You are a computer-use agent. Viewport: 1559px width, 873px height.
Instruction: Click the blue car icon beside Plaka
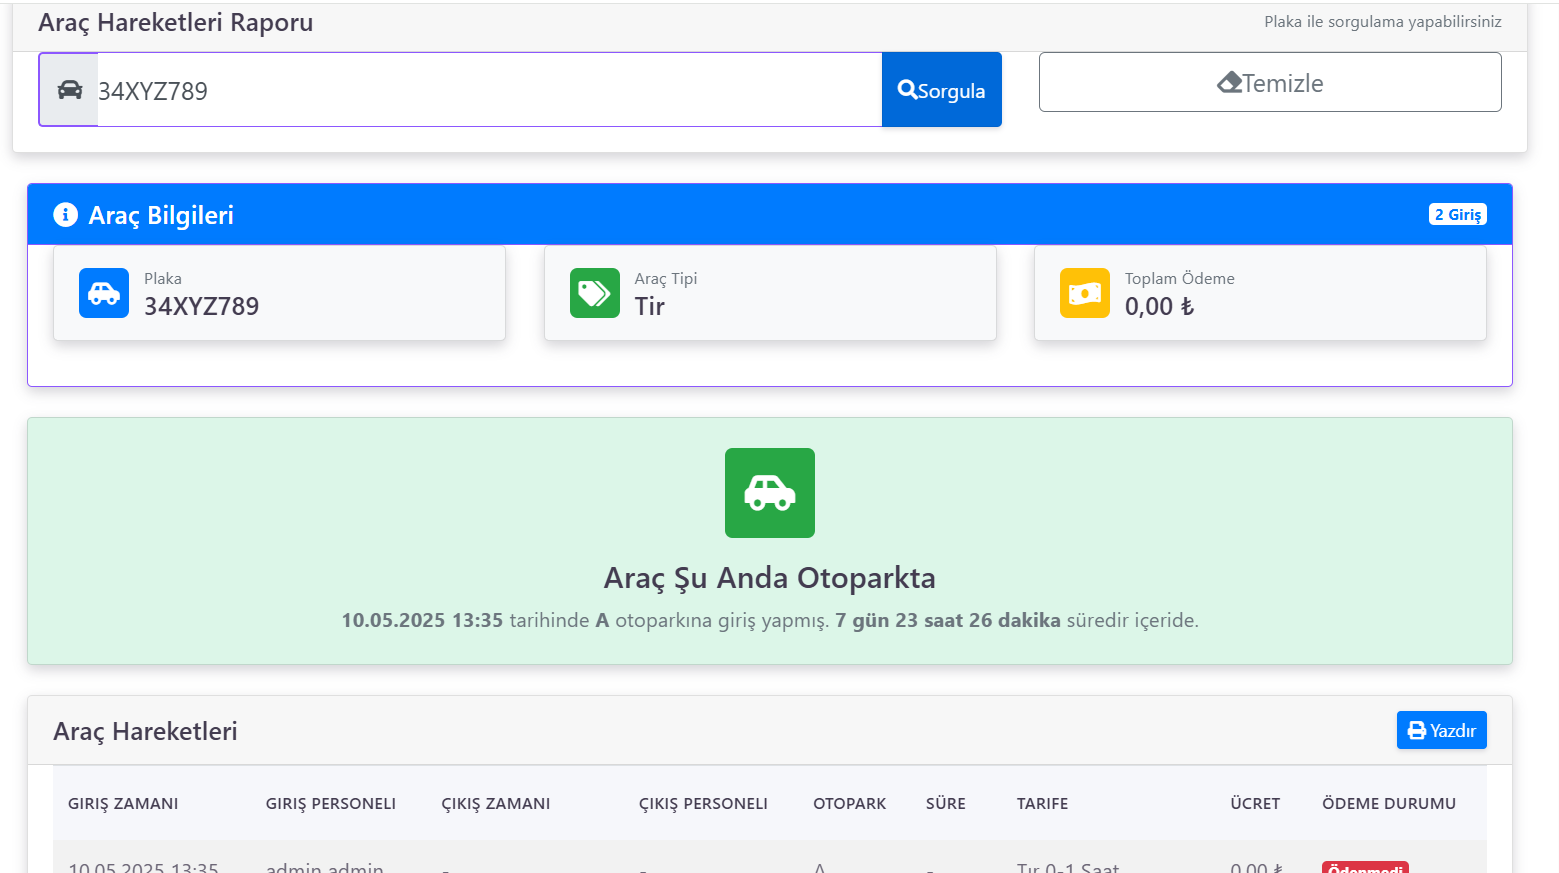coord(104,293)
